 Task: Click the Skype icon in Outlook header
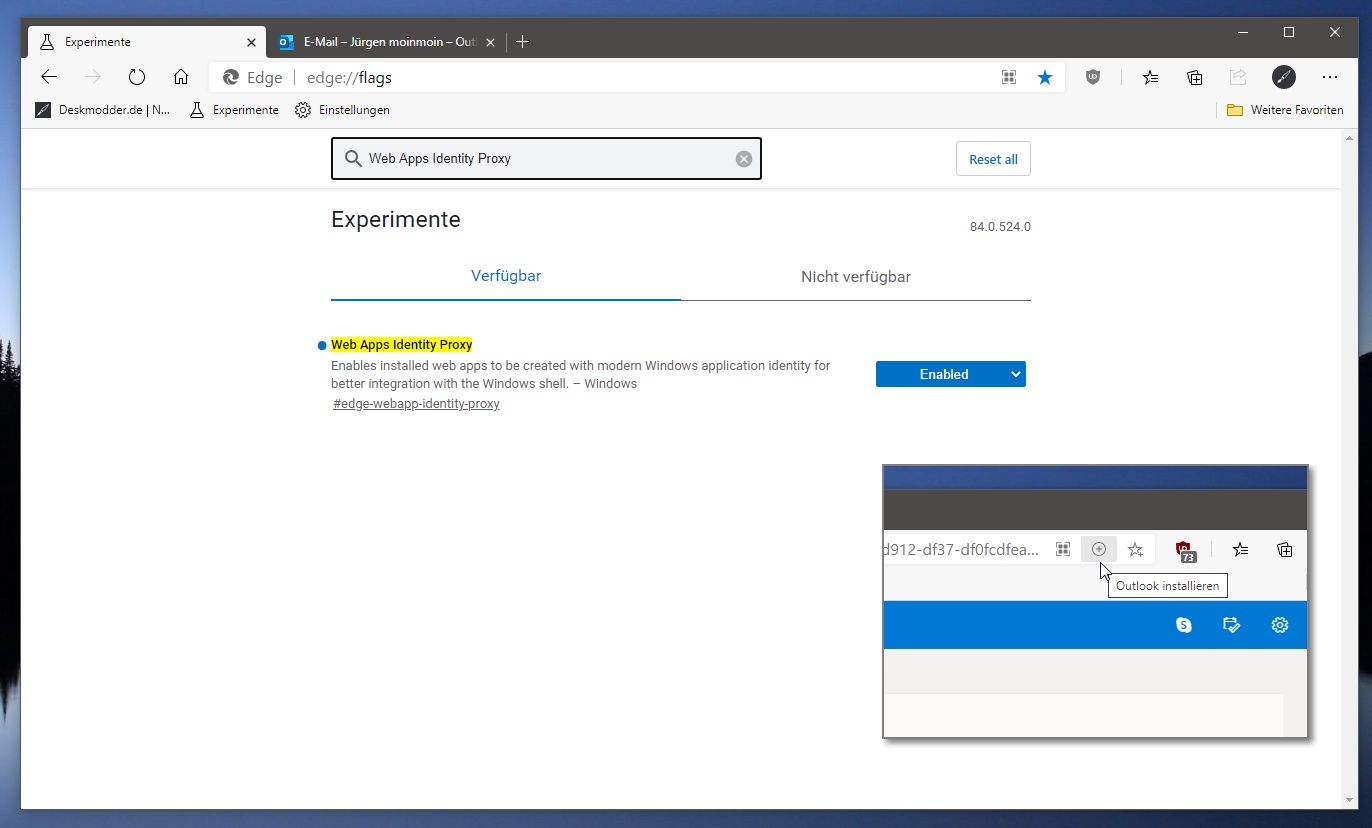click(x=1184, y=625)
